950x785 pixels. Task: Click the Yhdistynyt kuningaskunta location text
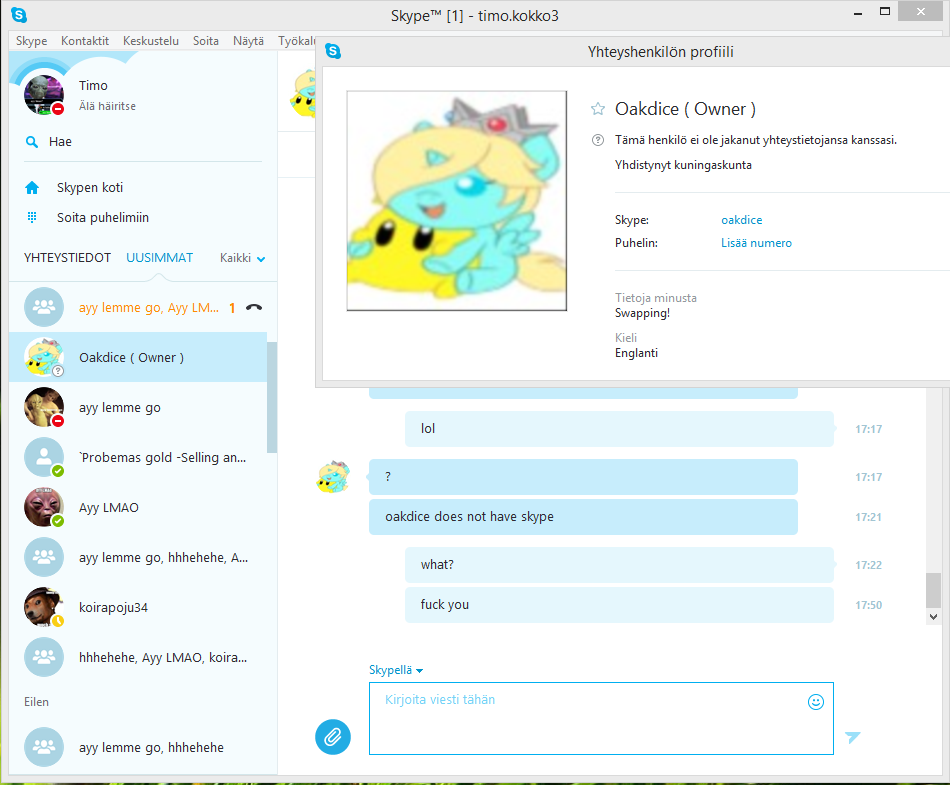(x=683, y=165)
